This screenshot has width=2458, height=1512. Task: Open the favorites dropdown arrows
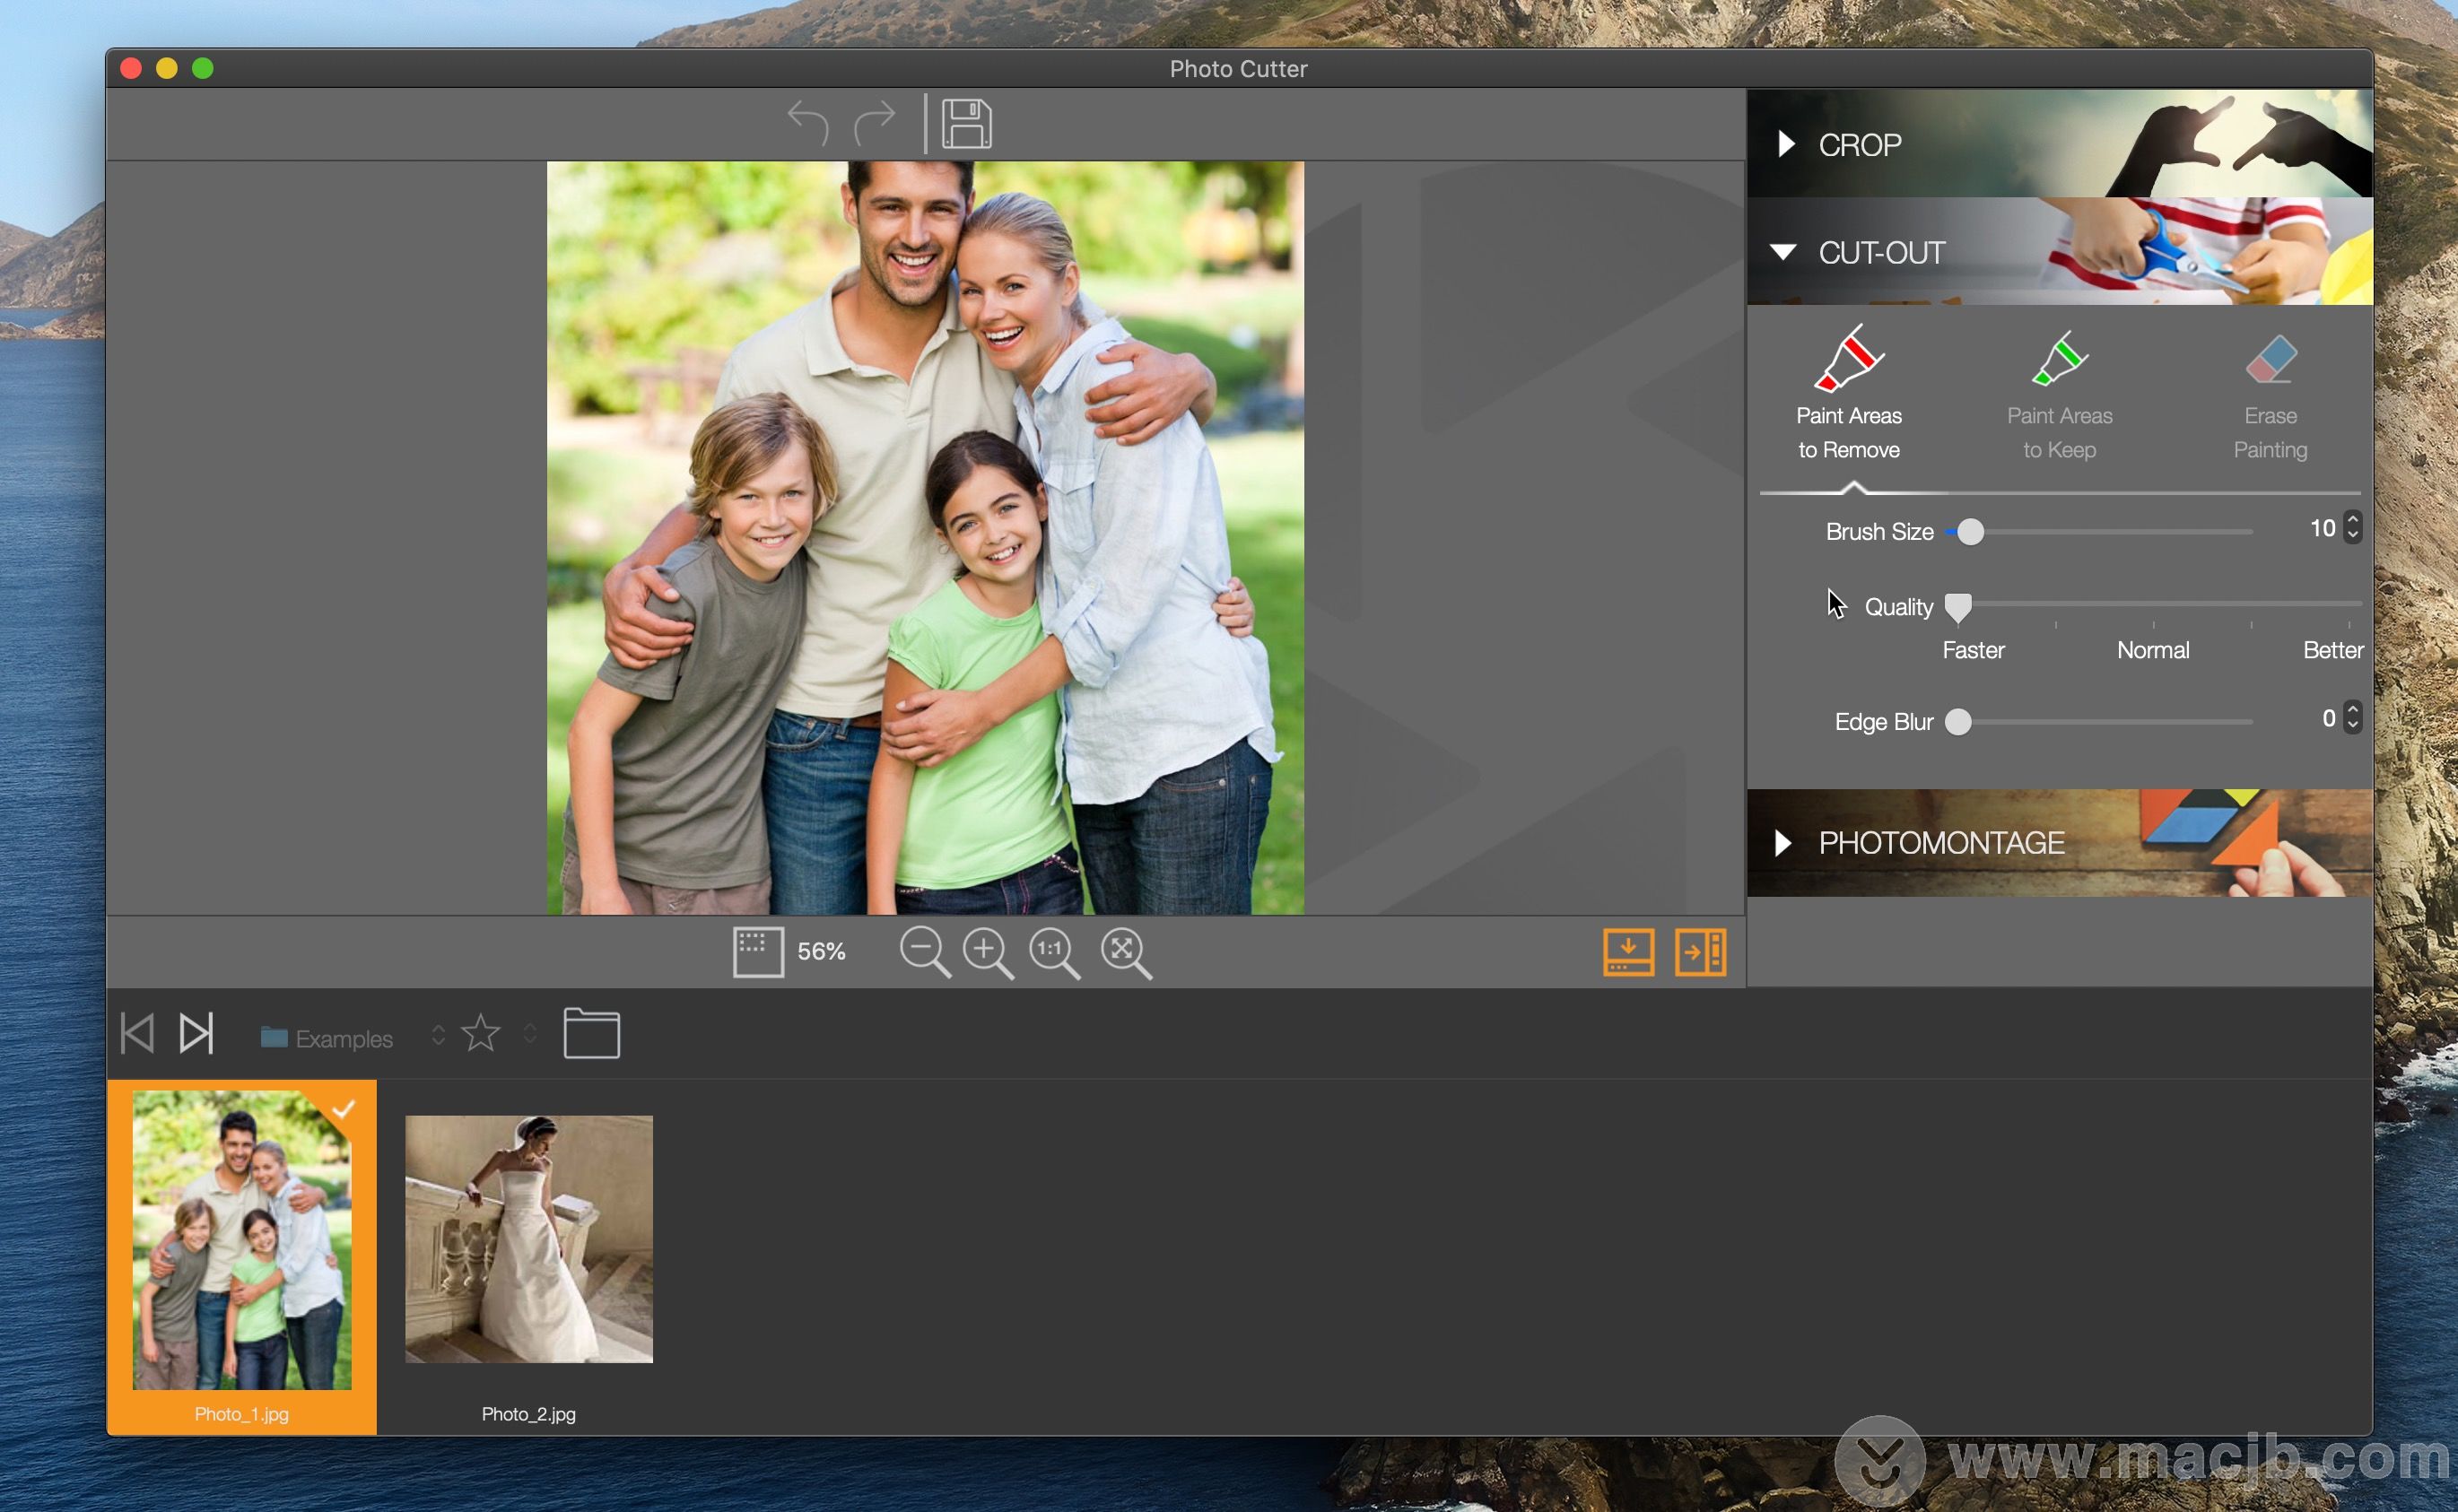coord(530,1034)
